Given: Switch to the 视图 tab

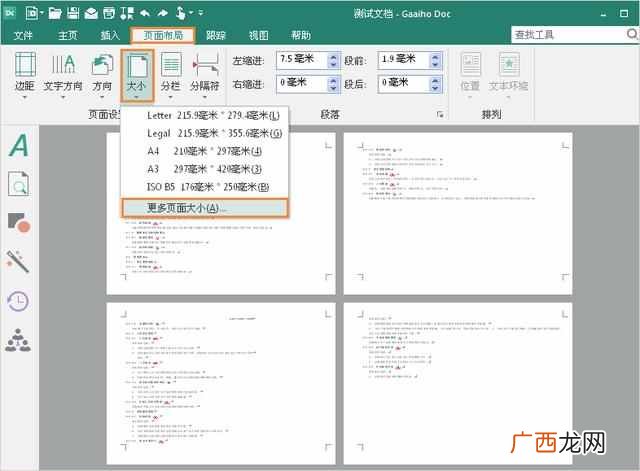Looking at the screenshot, I should (258, 36).
